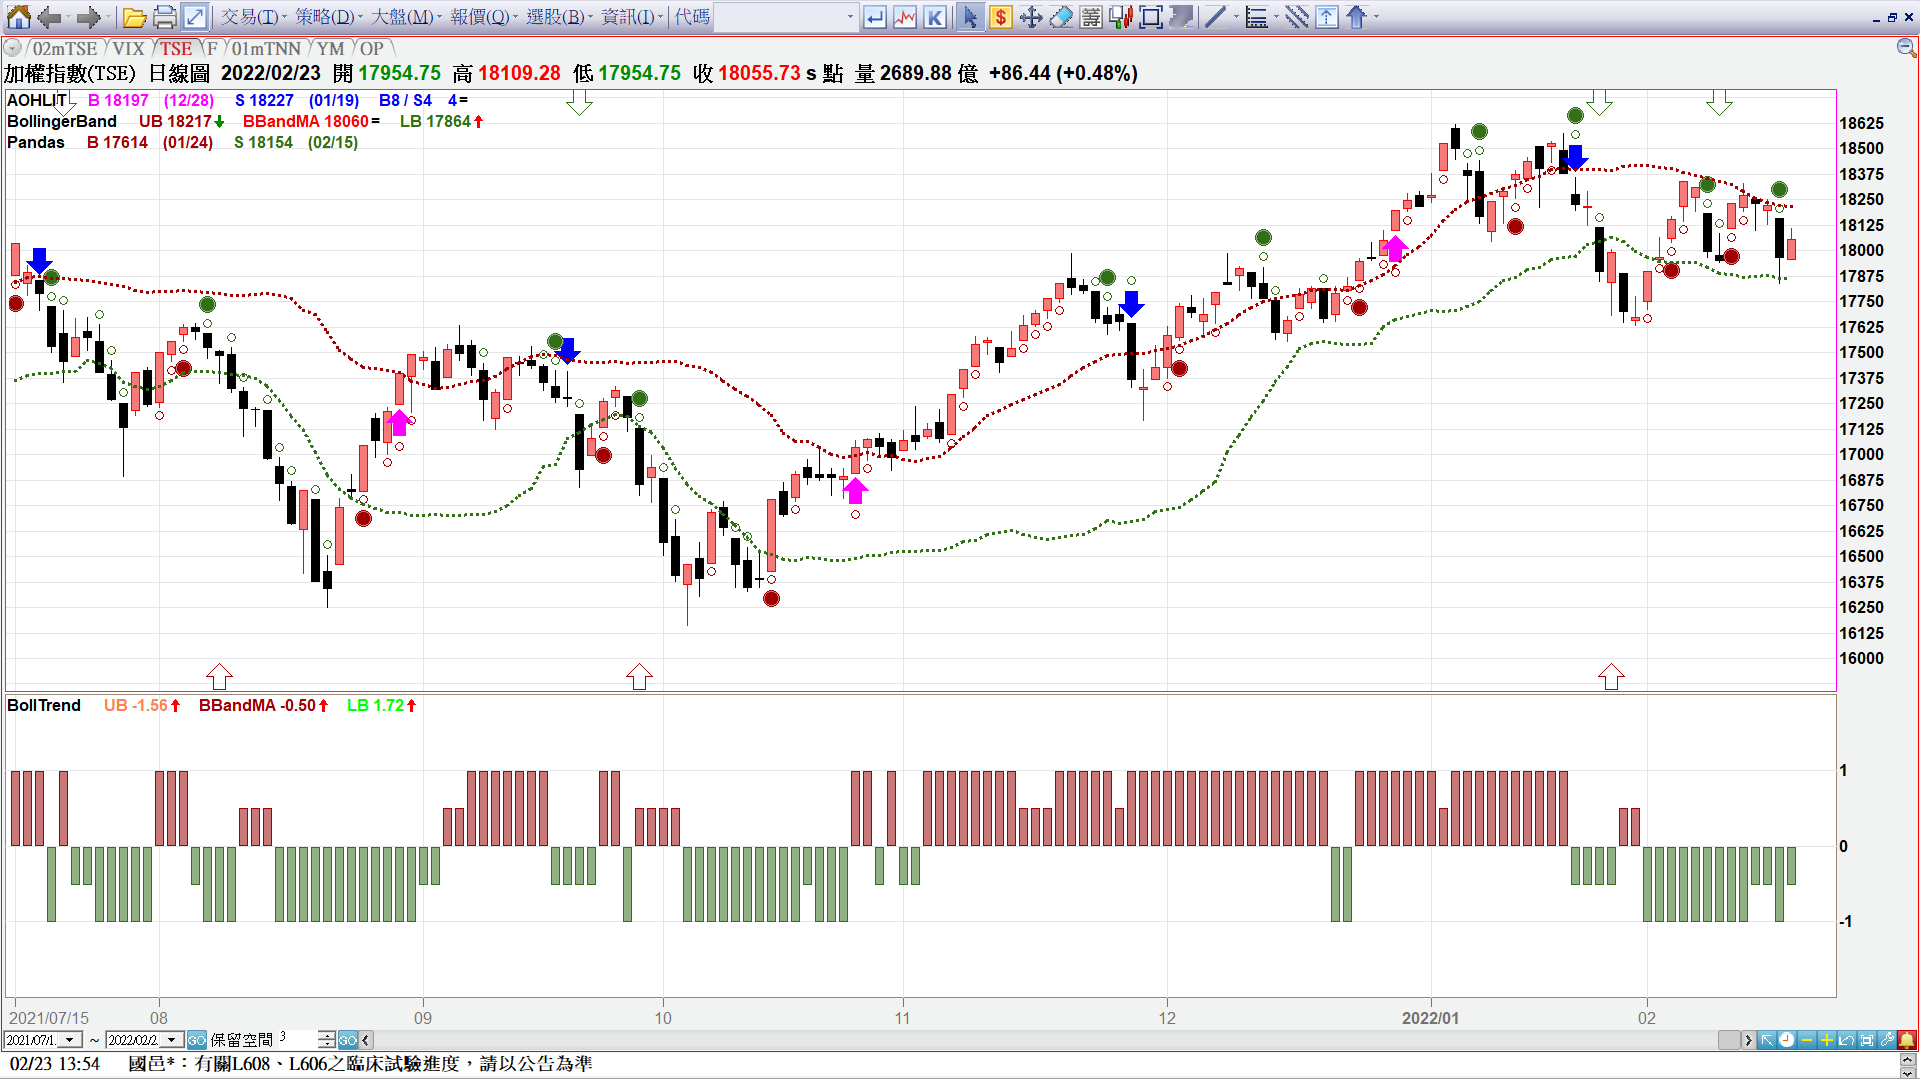Open the folder icon in the toolbar
Screen dimensions: 1920x1080
point(134,17)
